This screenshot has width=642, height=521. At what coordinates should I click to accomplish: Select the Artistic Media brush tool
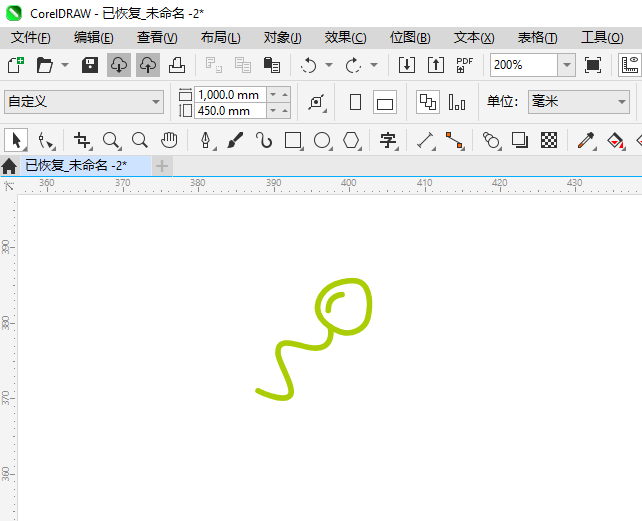pos(235,140)
